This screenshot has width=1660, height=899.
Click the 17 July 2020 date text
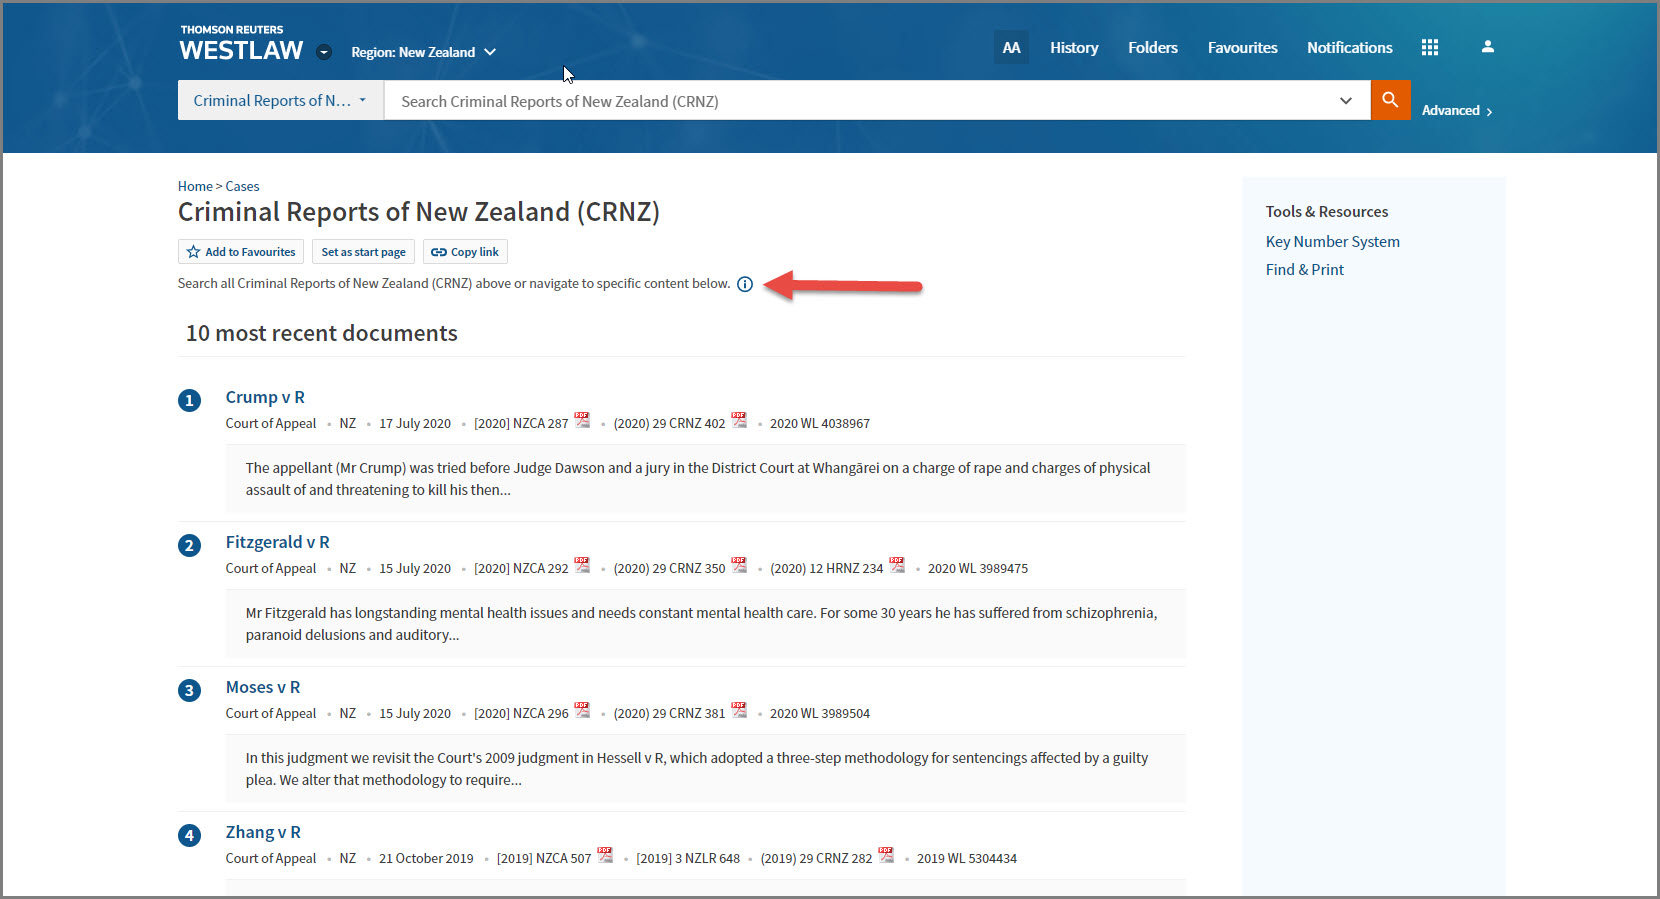415,424
